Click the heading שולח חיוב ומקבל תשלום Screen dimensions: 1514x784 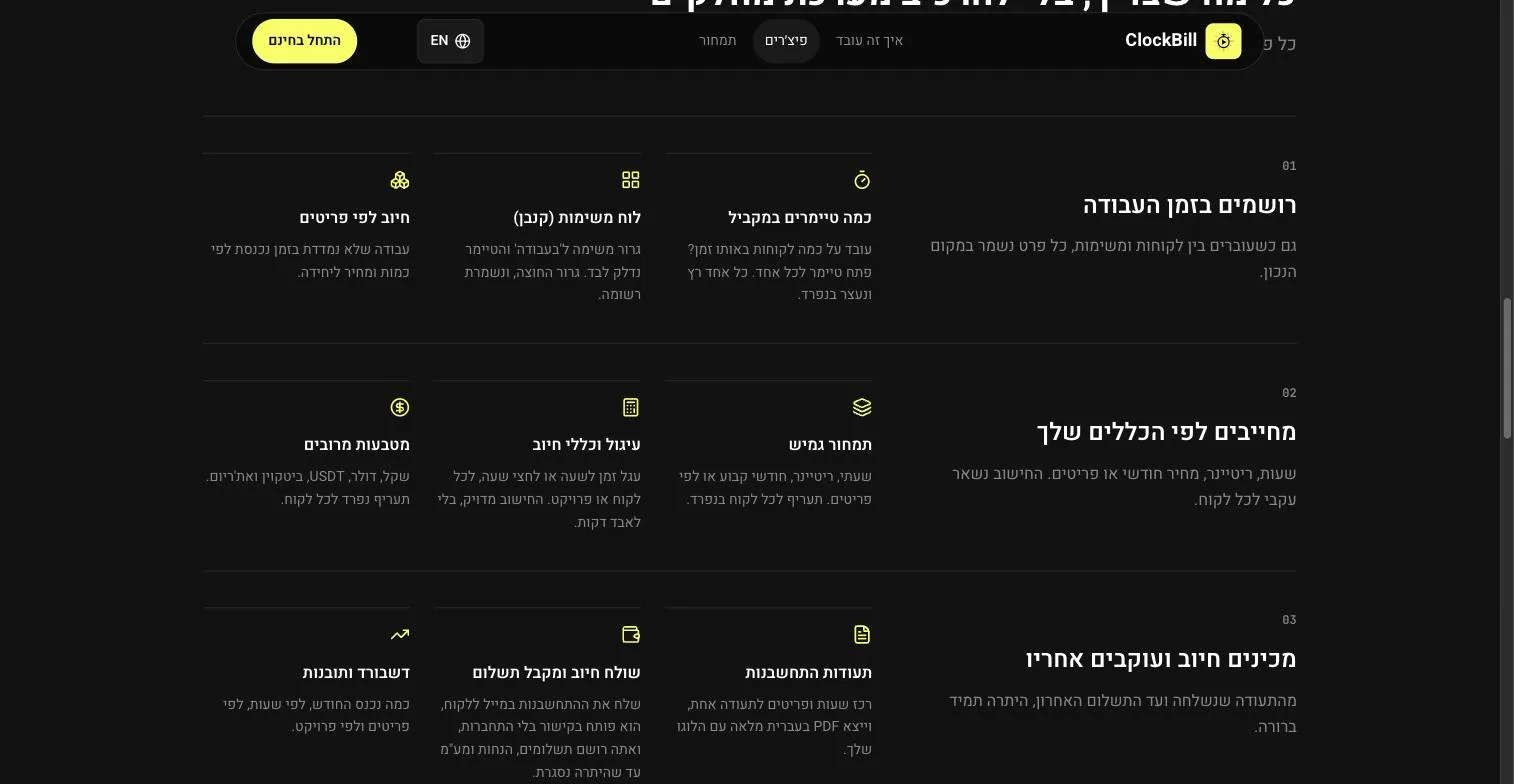(556, 673)
